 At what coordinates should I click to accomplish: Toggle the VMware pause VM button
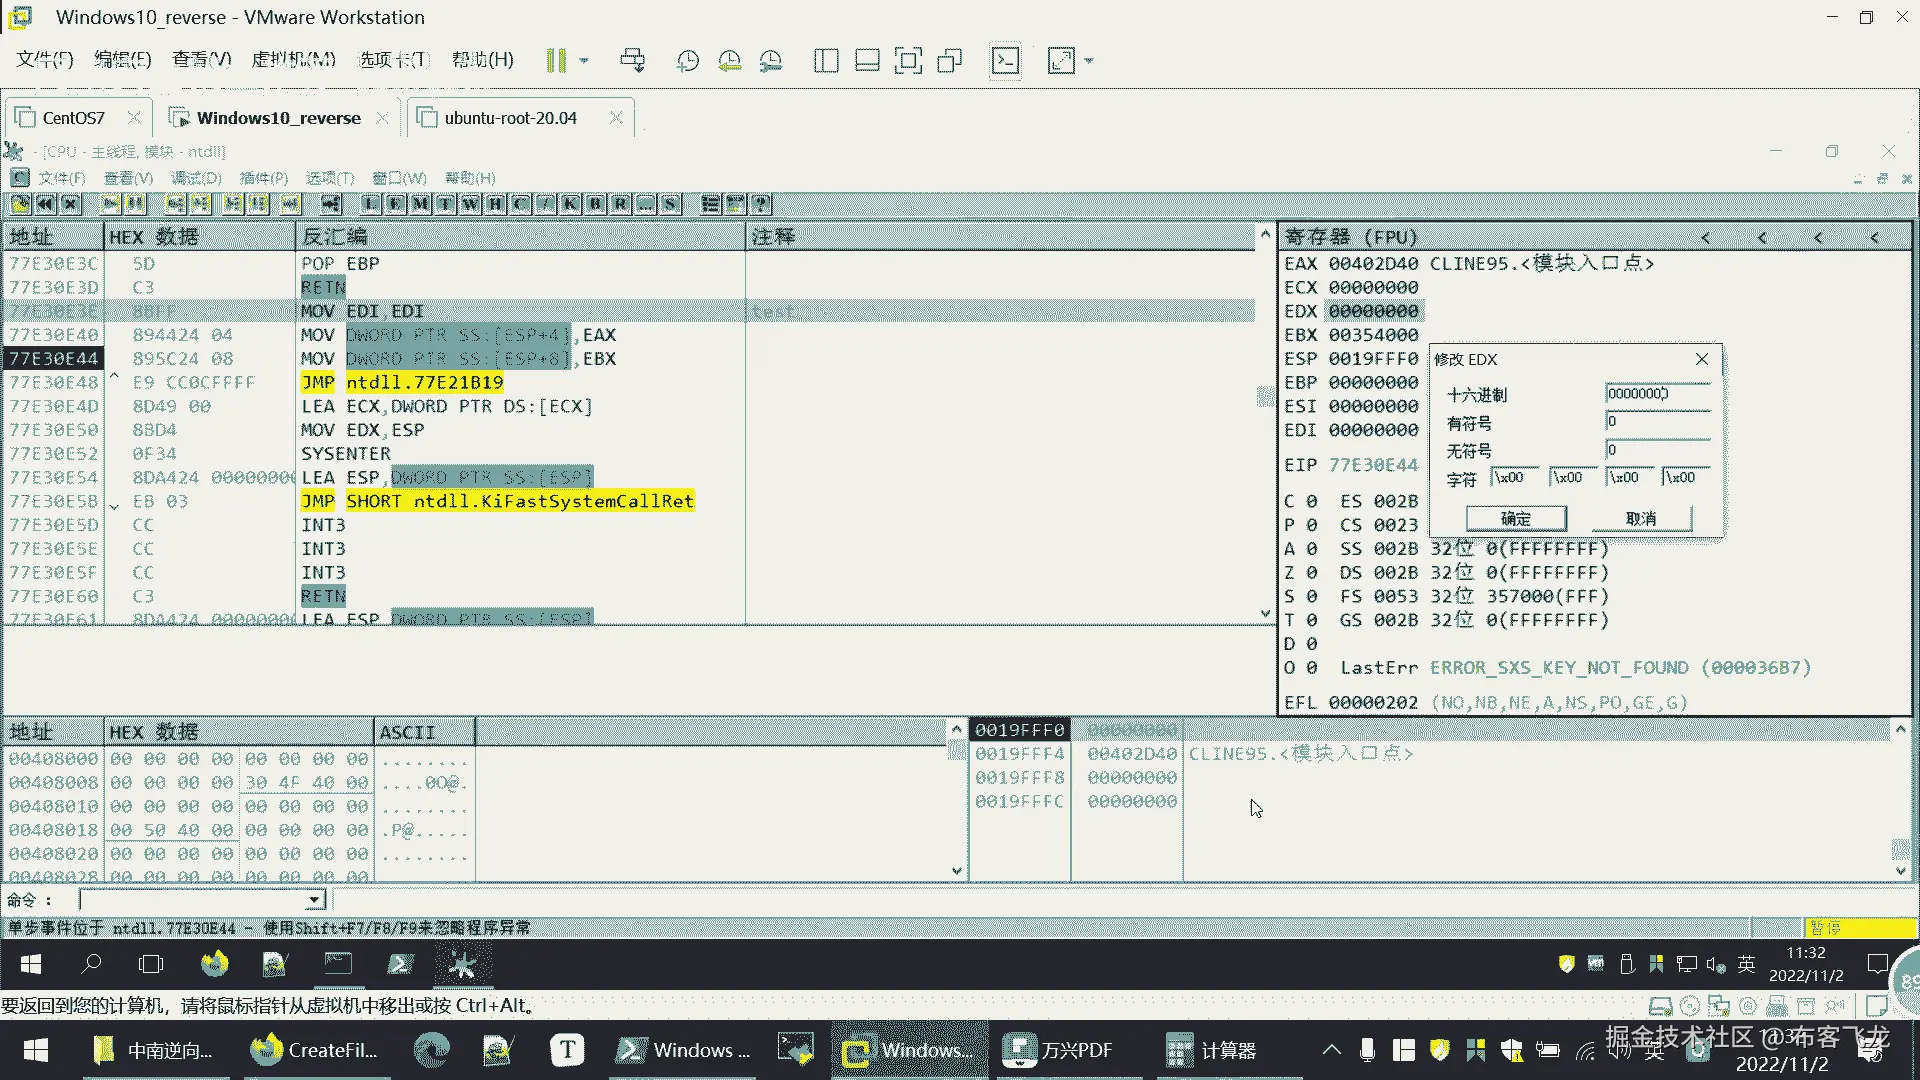(x=556, y=61)
